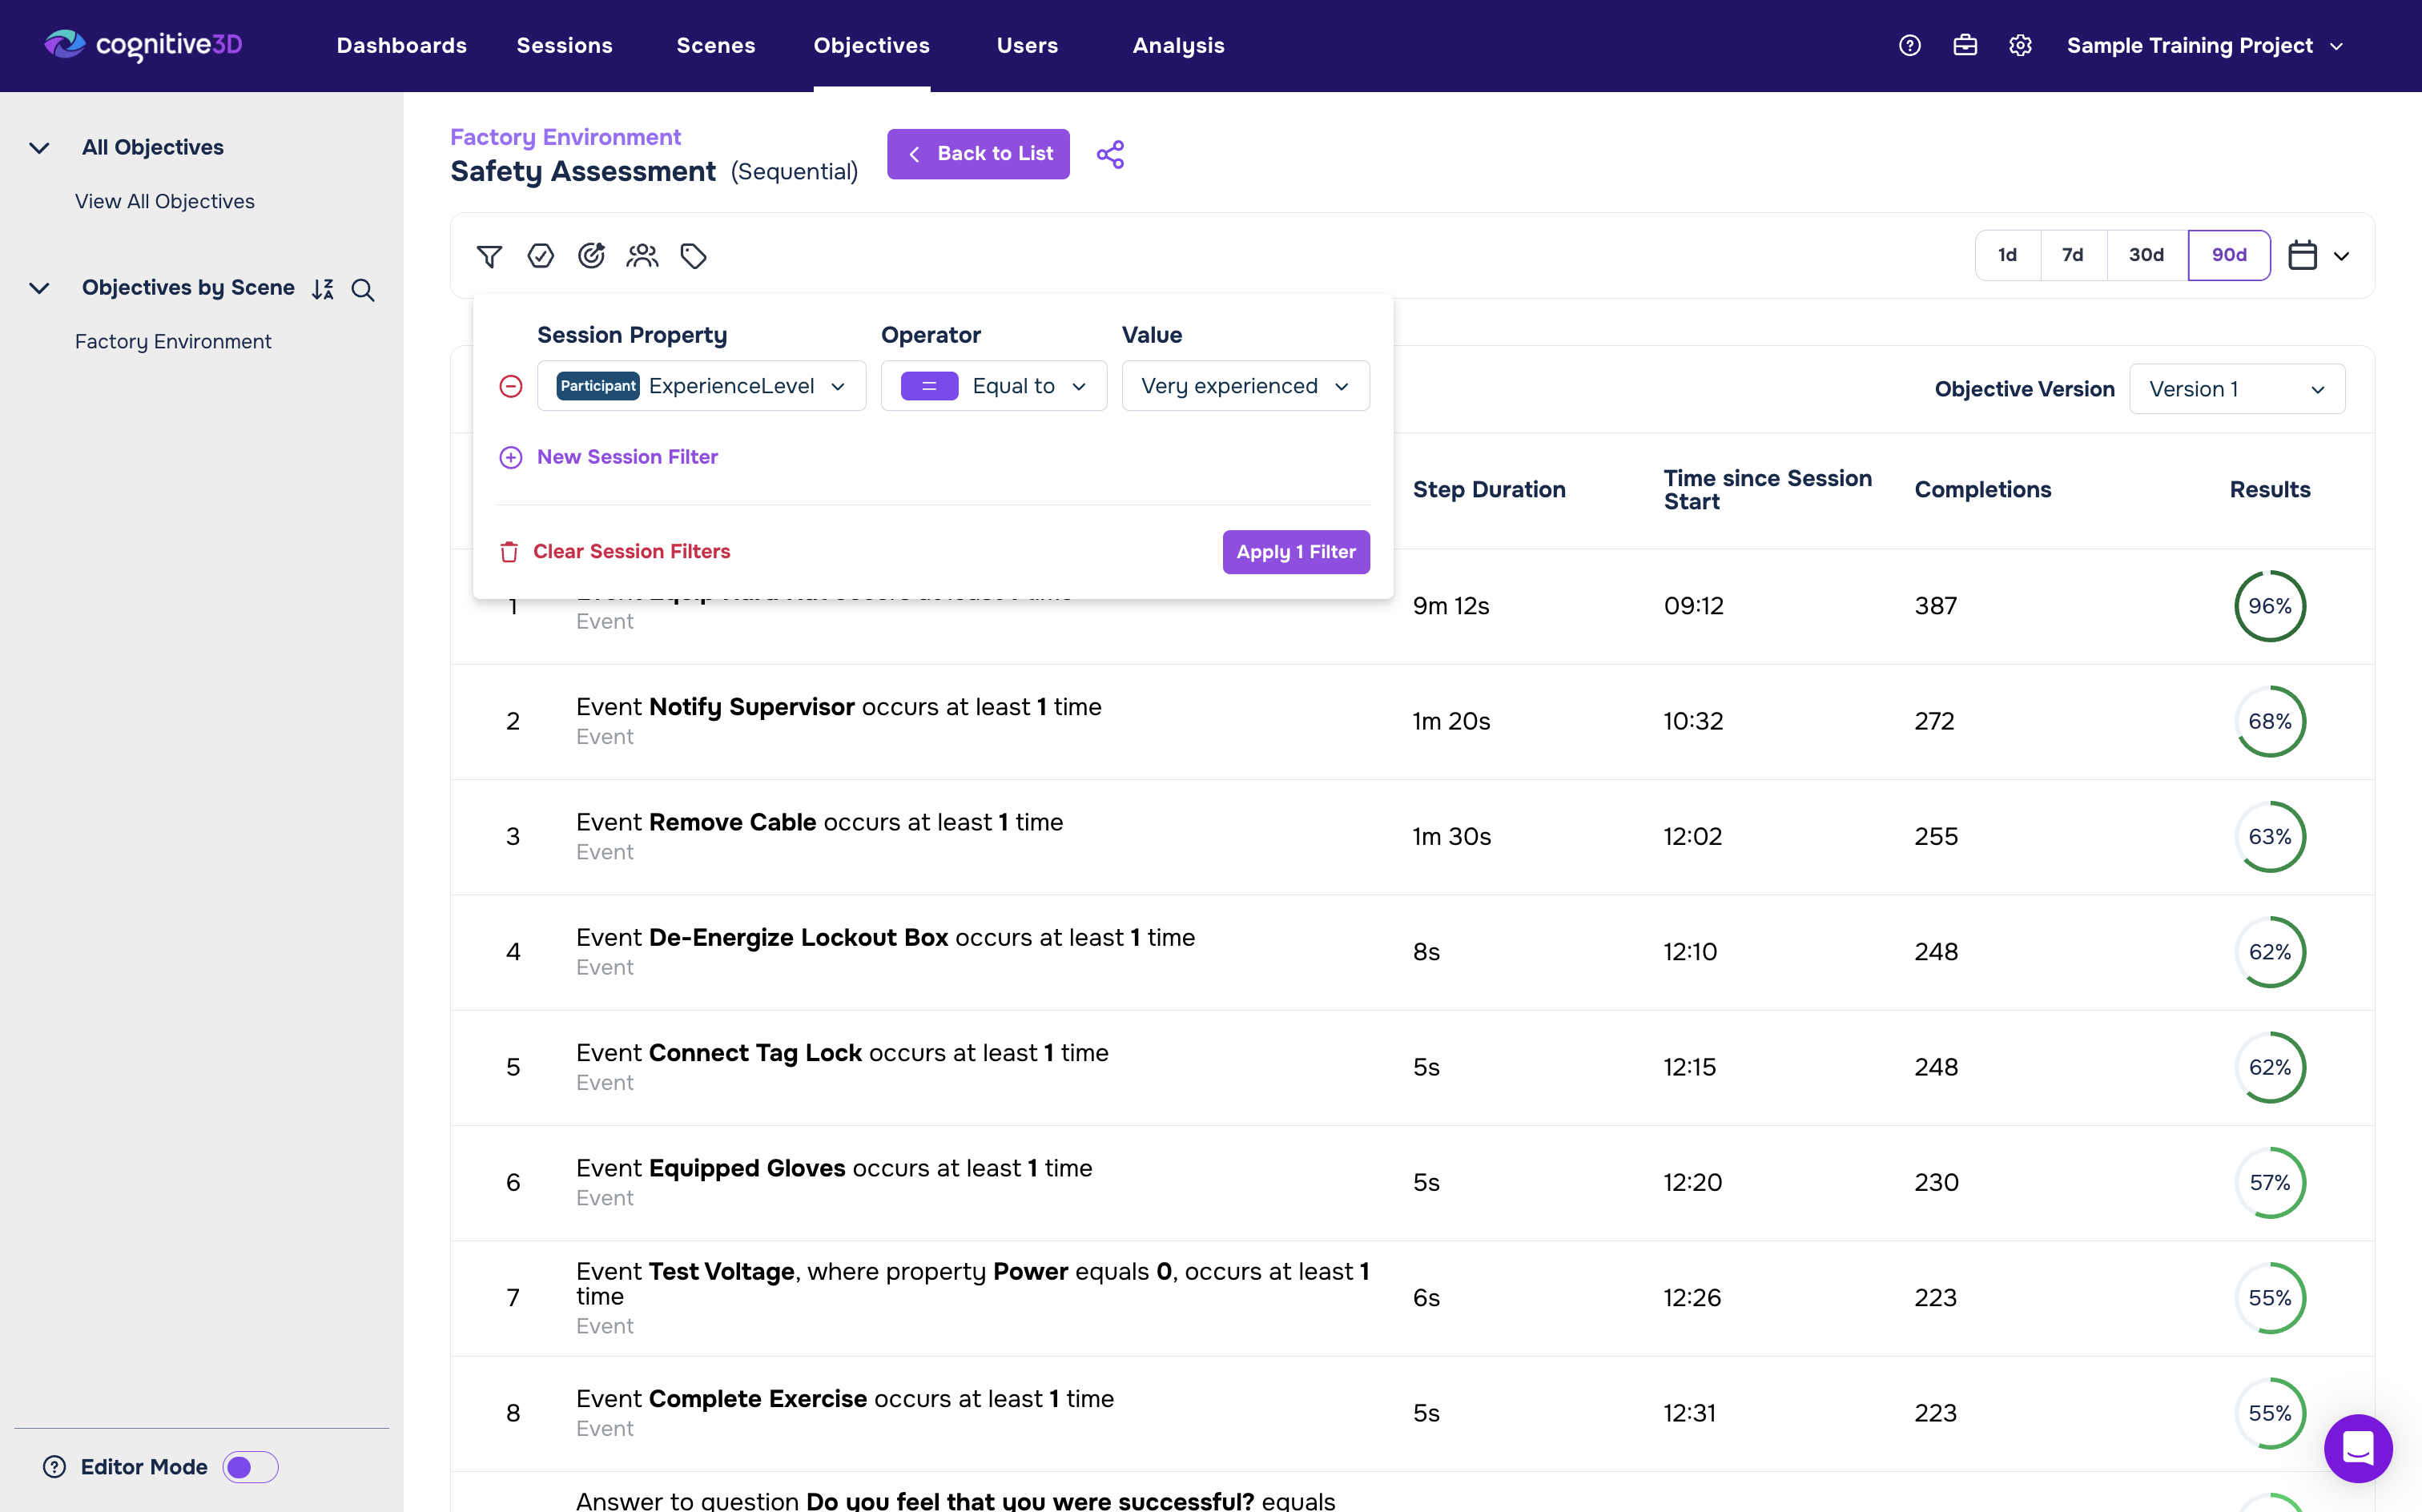Click the share icon beside Back to List
Image resolution: width=2422 pixels, height=1512 pixels.
(x=1110, y=154)
